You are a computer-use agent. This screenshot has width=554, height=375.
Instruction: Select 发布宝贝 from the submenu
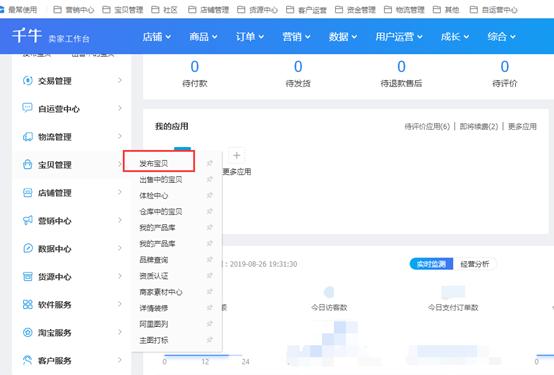point(154,163)
